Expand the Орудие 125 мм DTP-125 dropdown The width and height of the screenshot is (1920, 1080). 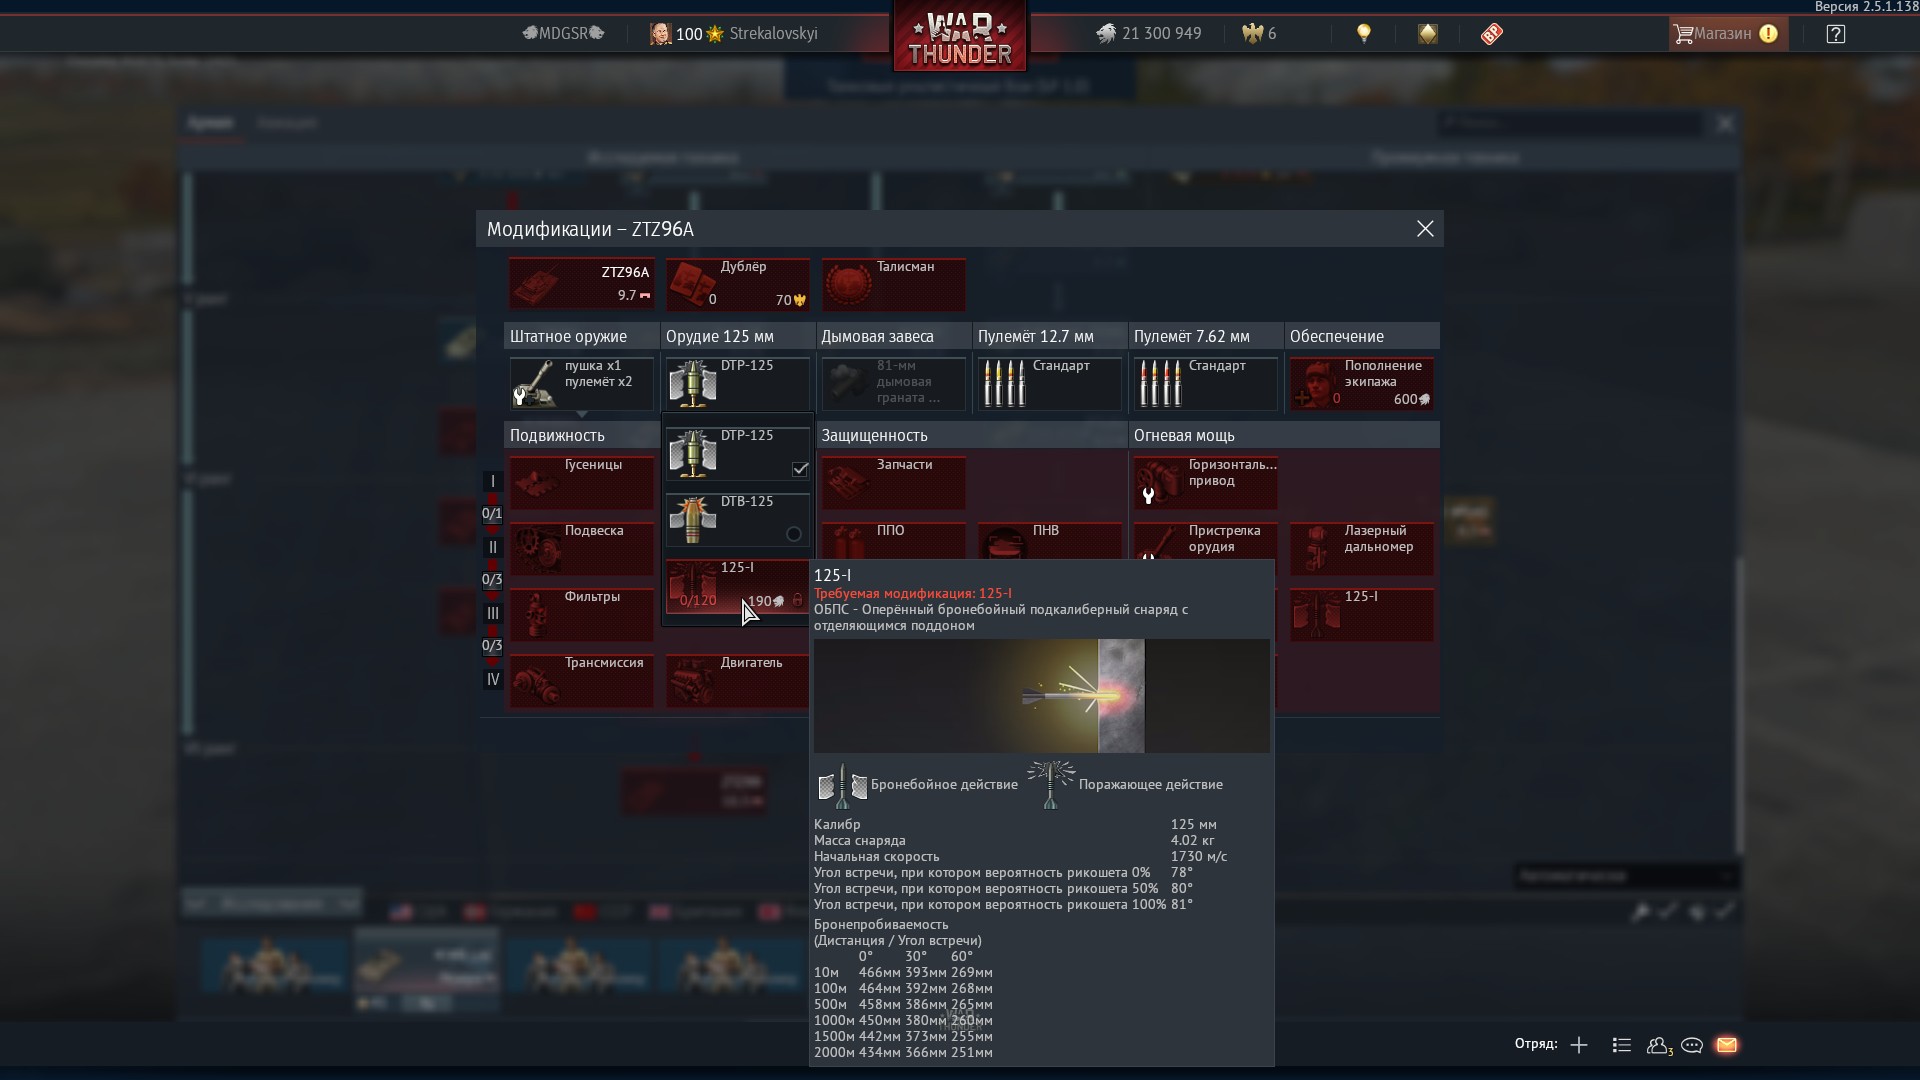coord(738,383)
